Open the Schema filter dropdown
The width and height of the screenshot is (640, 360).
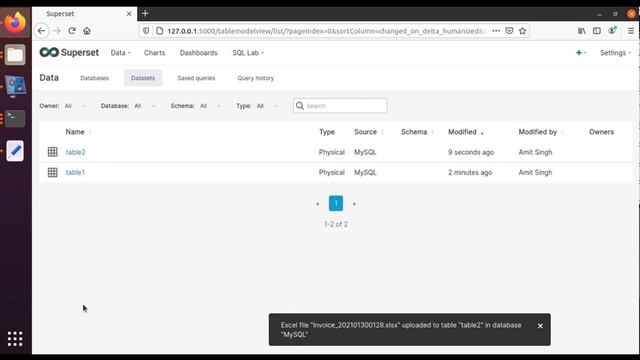click(x=210, y=106)
